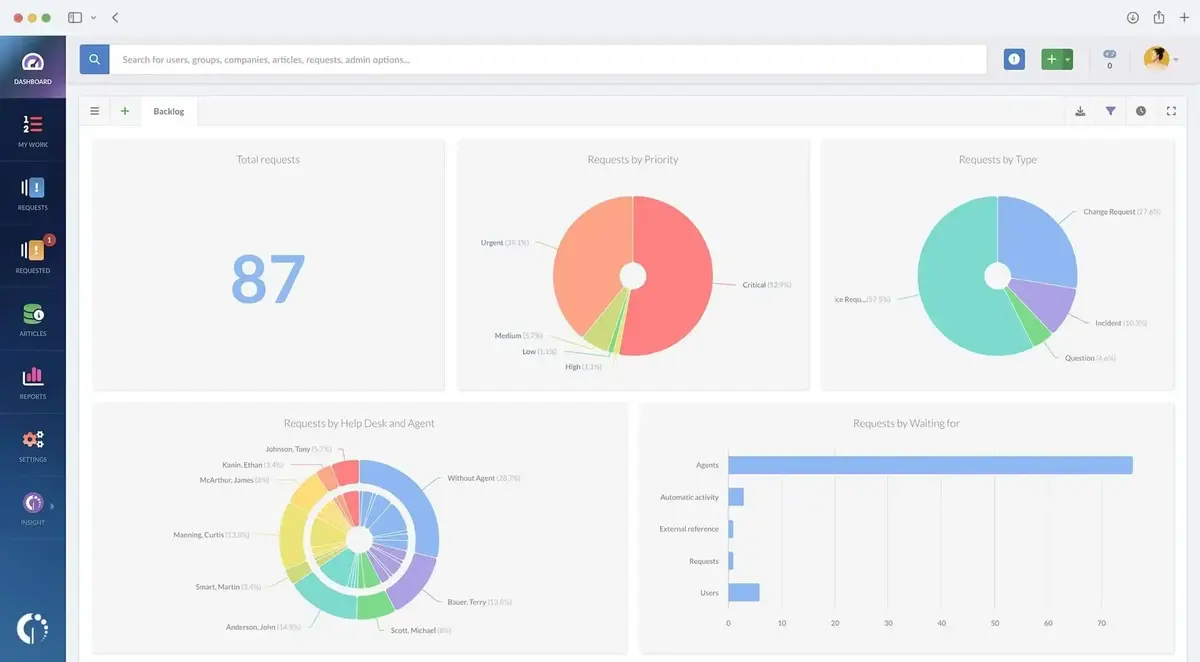
Task: Open the browser downloads icon
Action: coord(1132,17)
